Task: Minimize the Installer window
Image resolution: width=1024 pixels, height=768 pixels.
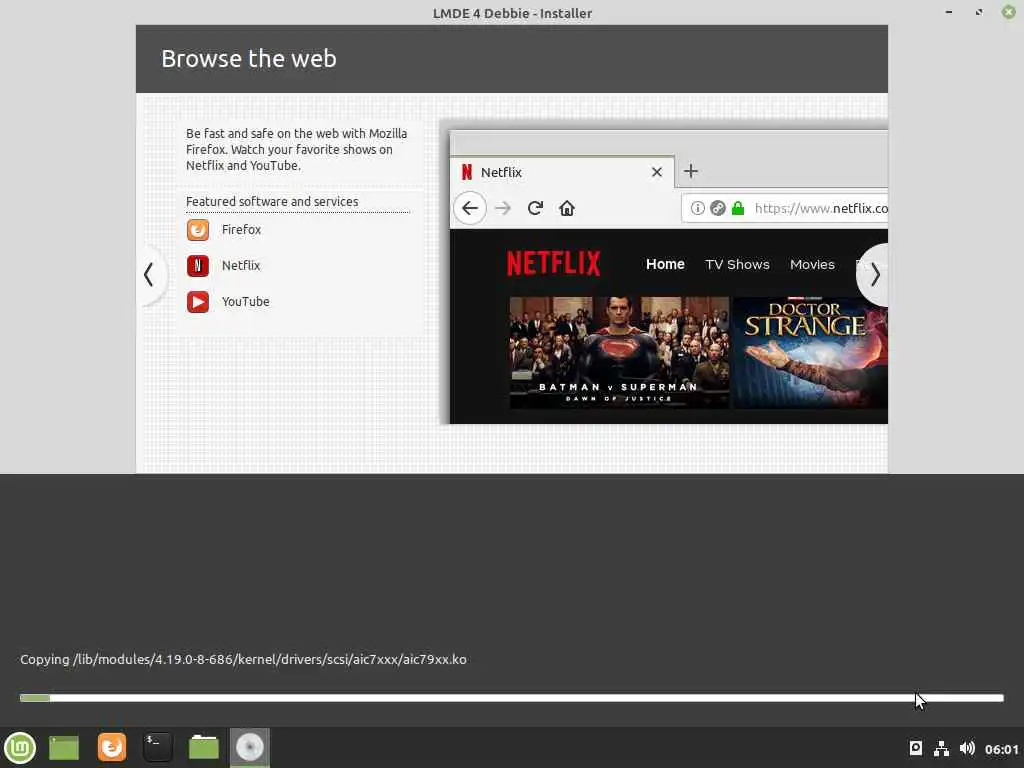Action: click(x=948, y=12)
